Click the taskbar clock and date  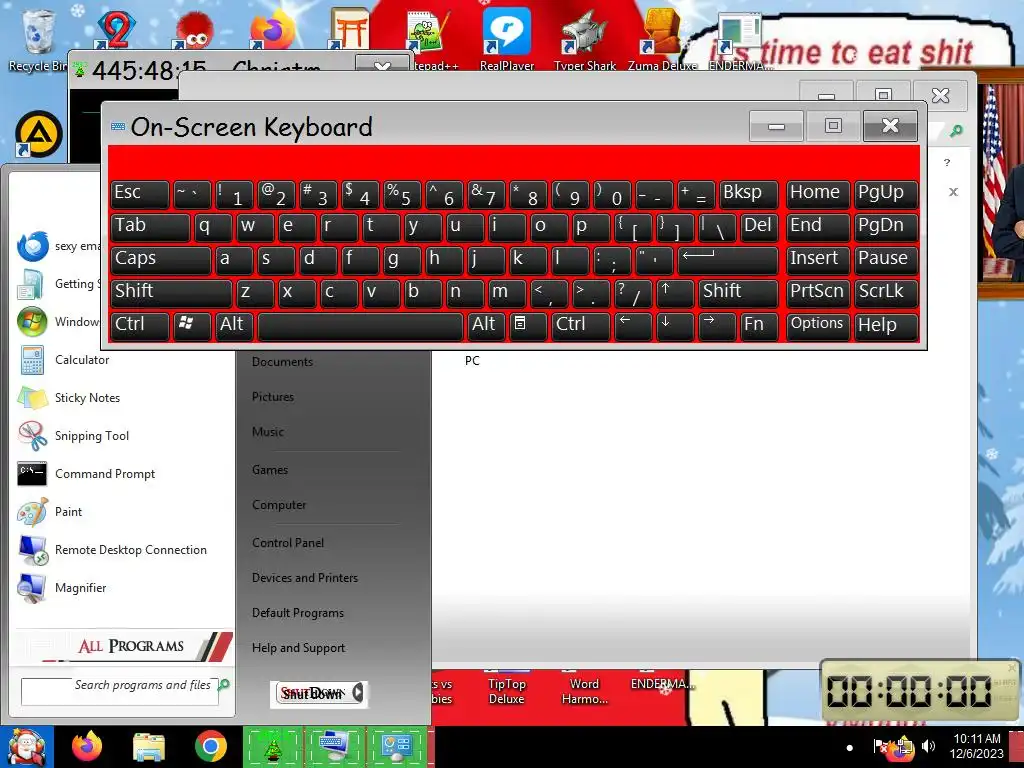(977, 746)
